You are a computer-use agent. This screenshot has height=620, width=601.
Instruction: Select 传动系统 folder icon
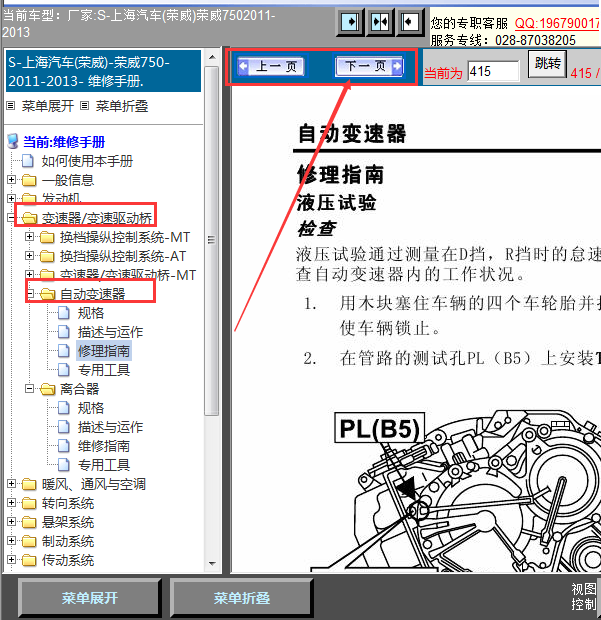[29, 560]
